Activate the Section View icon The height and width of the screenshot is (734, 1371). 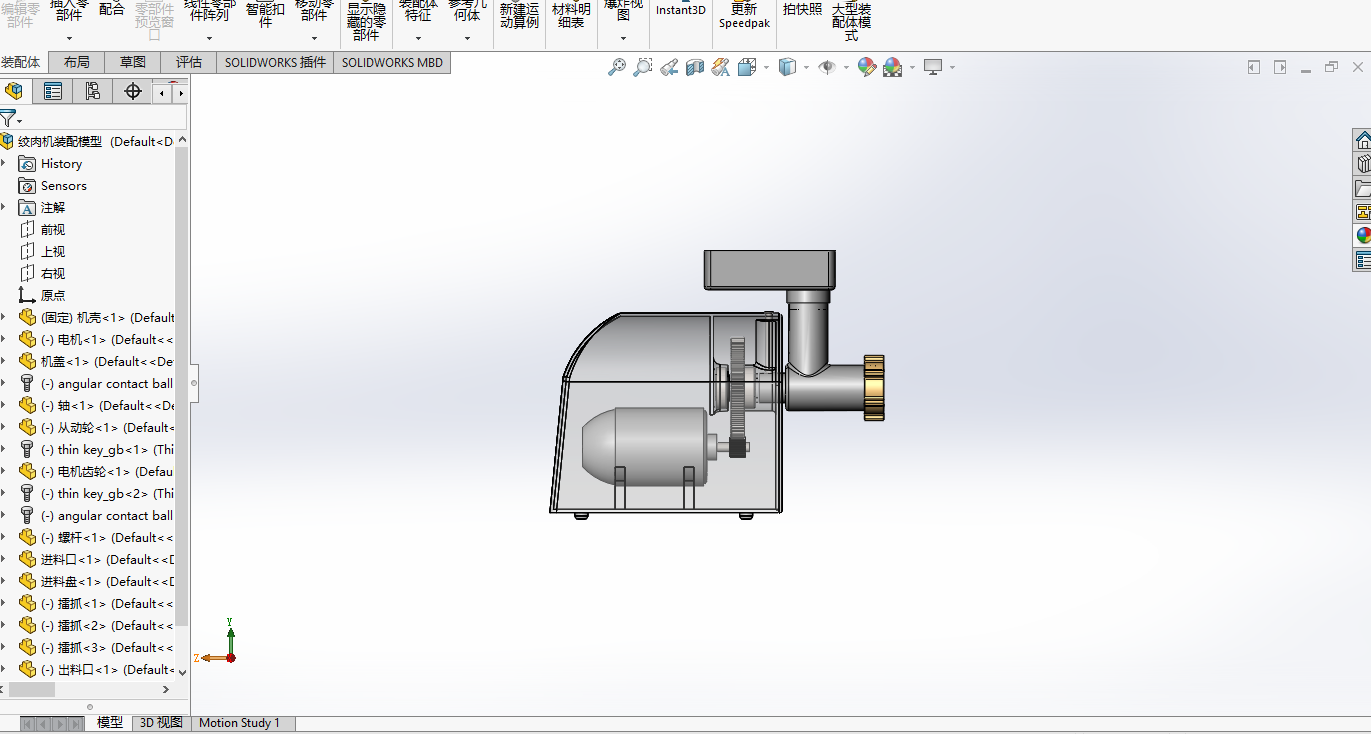pyautogui.click(x=695, y=67)
